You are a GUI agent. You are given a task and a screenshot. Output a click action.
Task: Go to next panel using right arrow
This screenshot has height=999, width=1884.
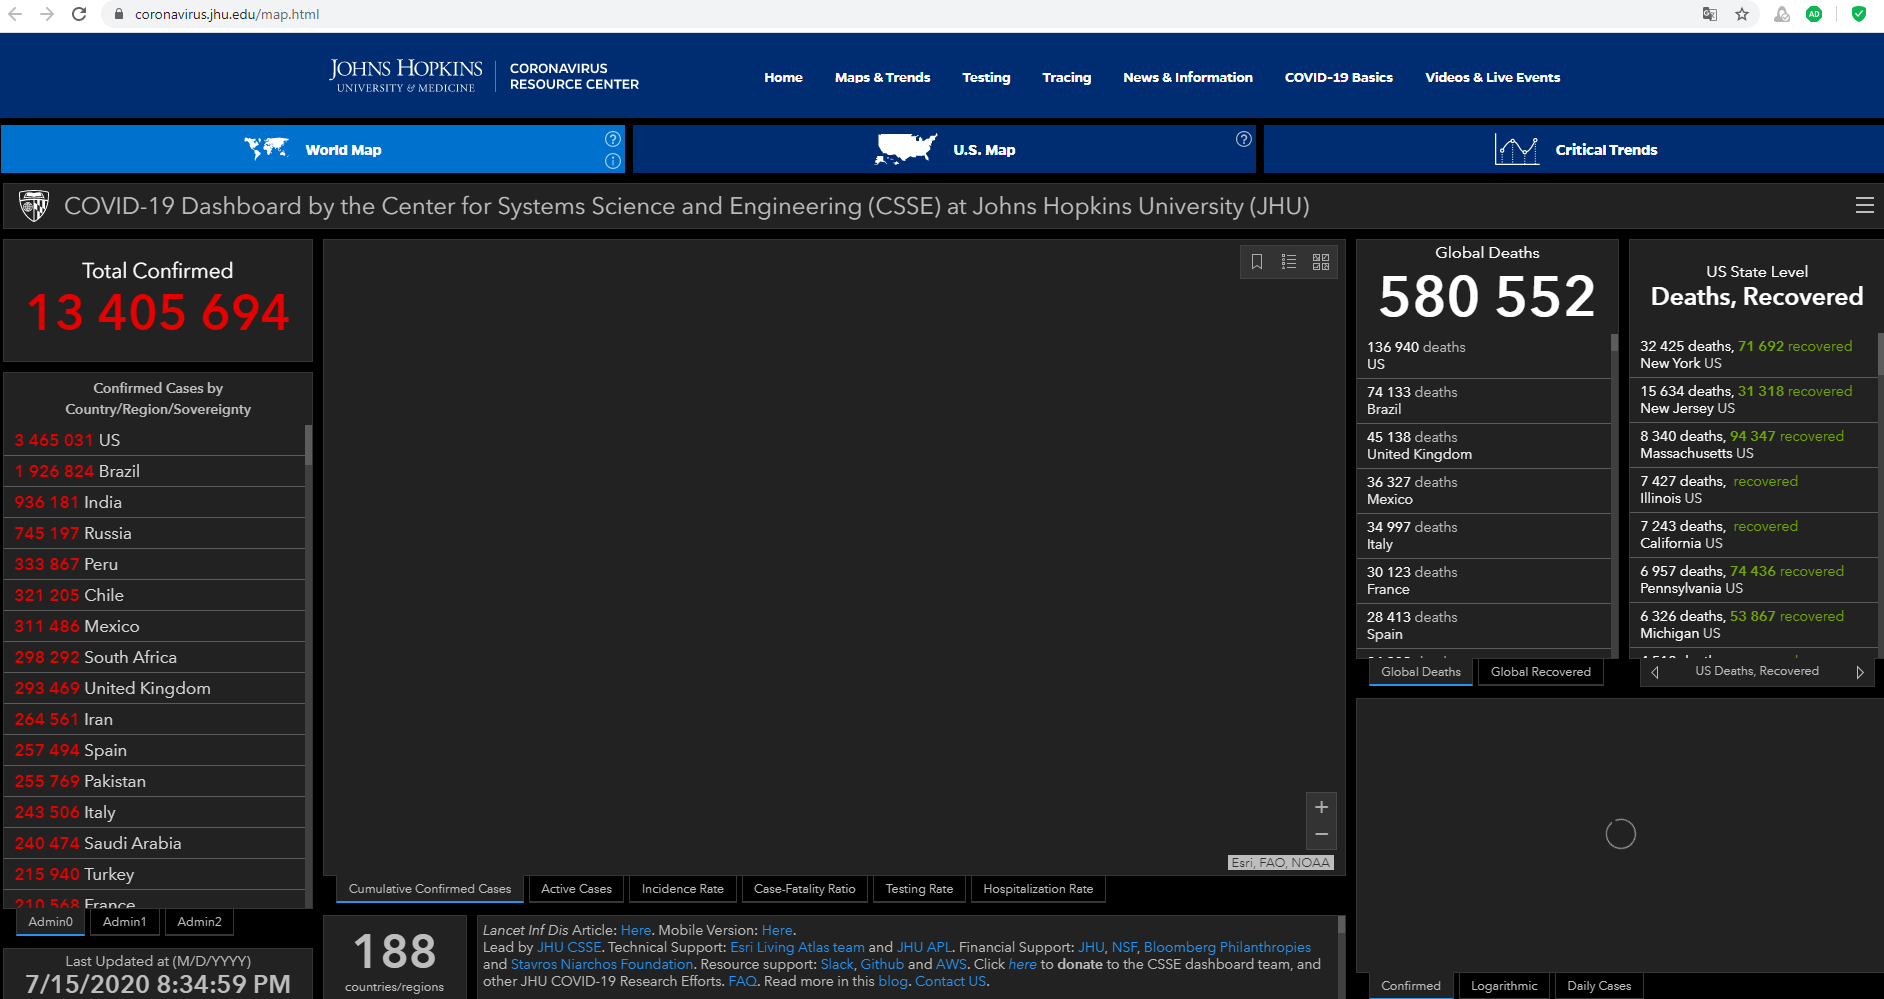[x=1859, y=672]
